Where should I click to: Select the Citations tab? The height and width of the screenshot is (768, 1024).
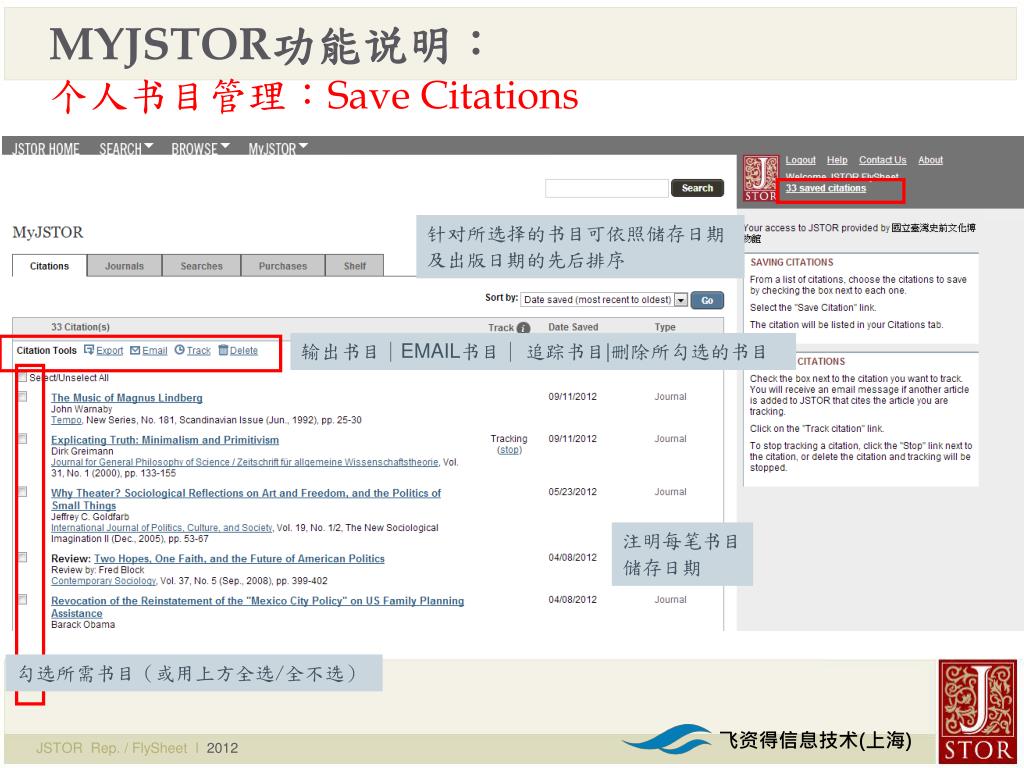[x=50, y=266]
